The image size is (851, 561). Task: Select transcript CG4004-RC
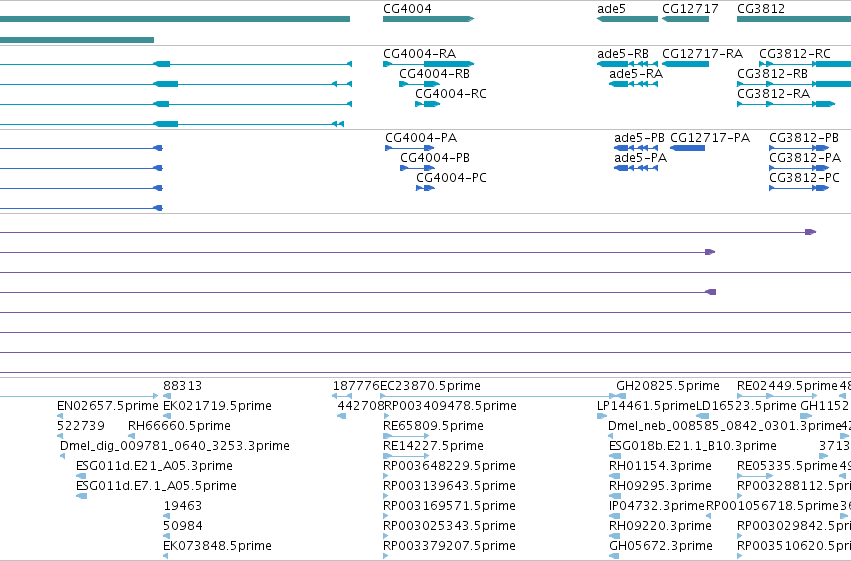tap(427, 104)
